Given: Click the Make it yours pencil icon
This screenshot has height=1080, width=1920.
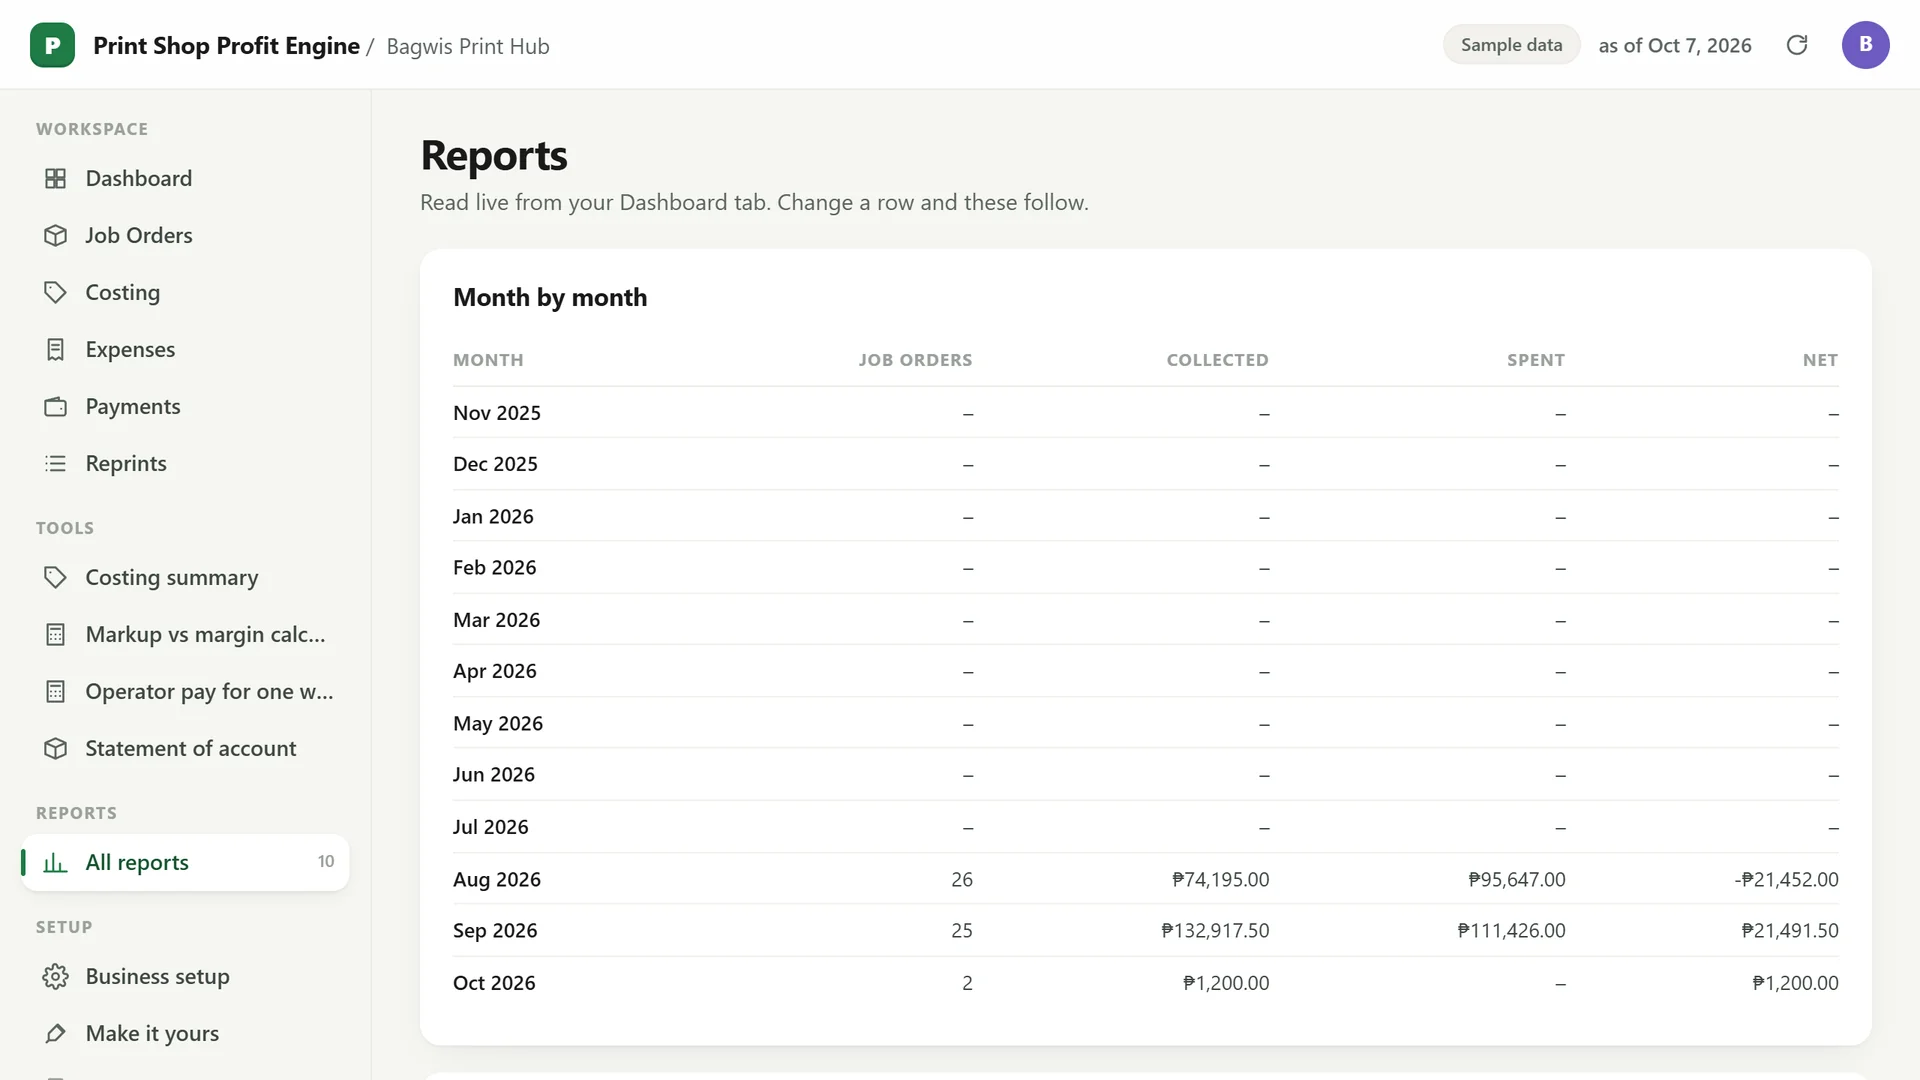Looking at the screenshot, I should click(x=56, y=1033).
